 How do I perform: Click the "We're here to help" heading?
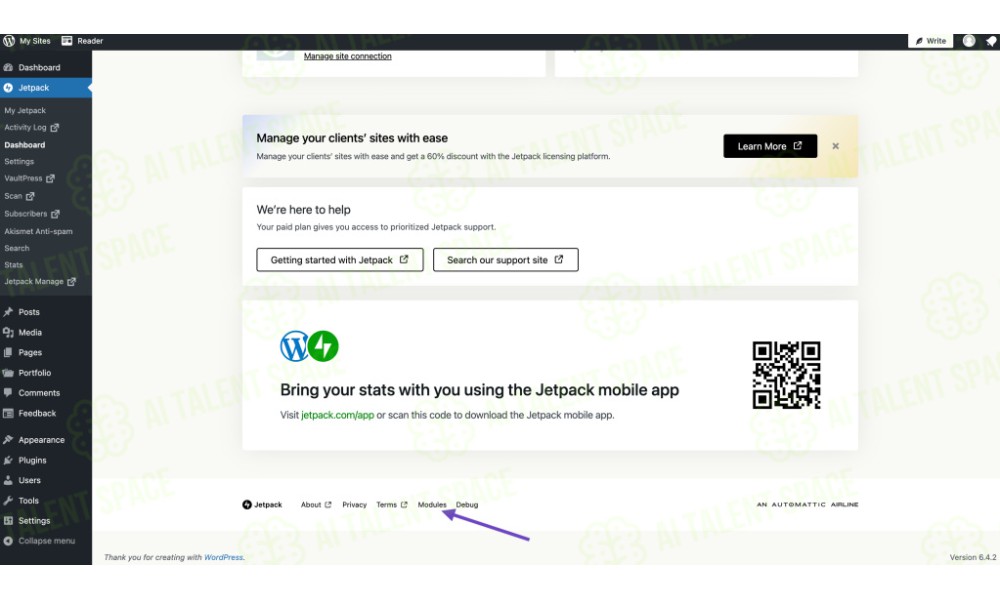(x=304, y=210)
